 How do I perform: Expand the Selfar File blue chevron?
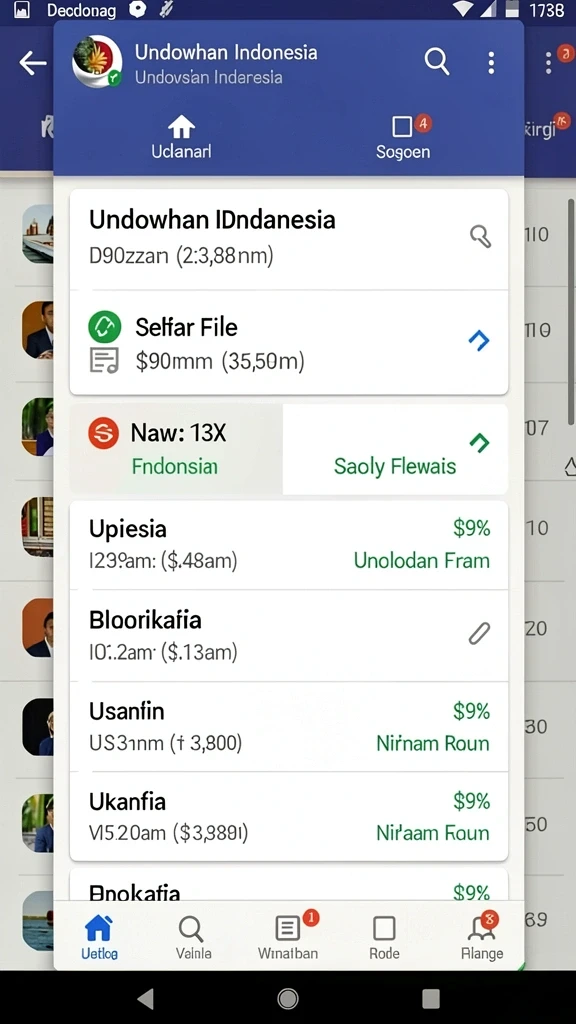479,340
